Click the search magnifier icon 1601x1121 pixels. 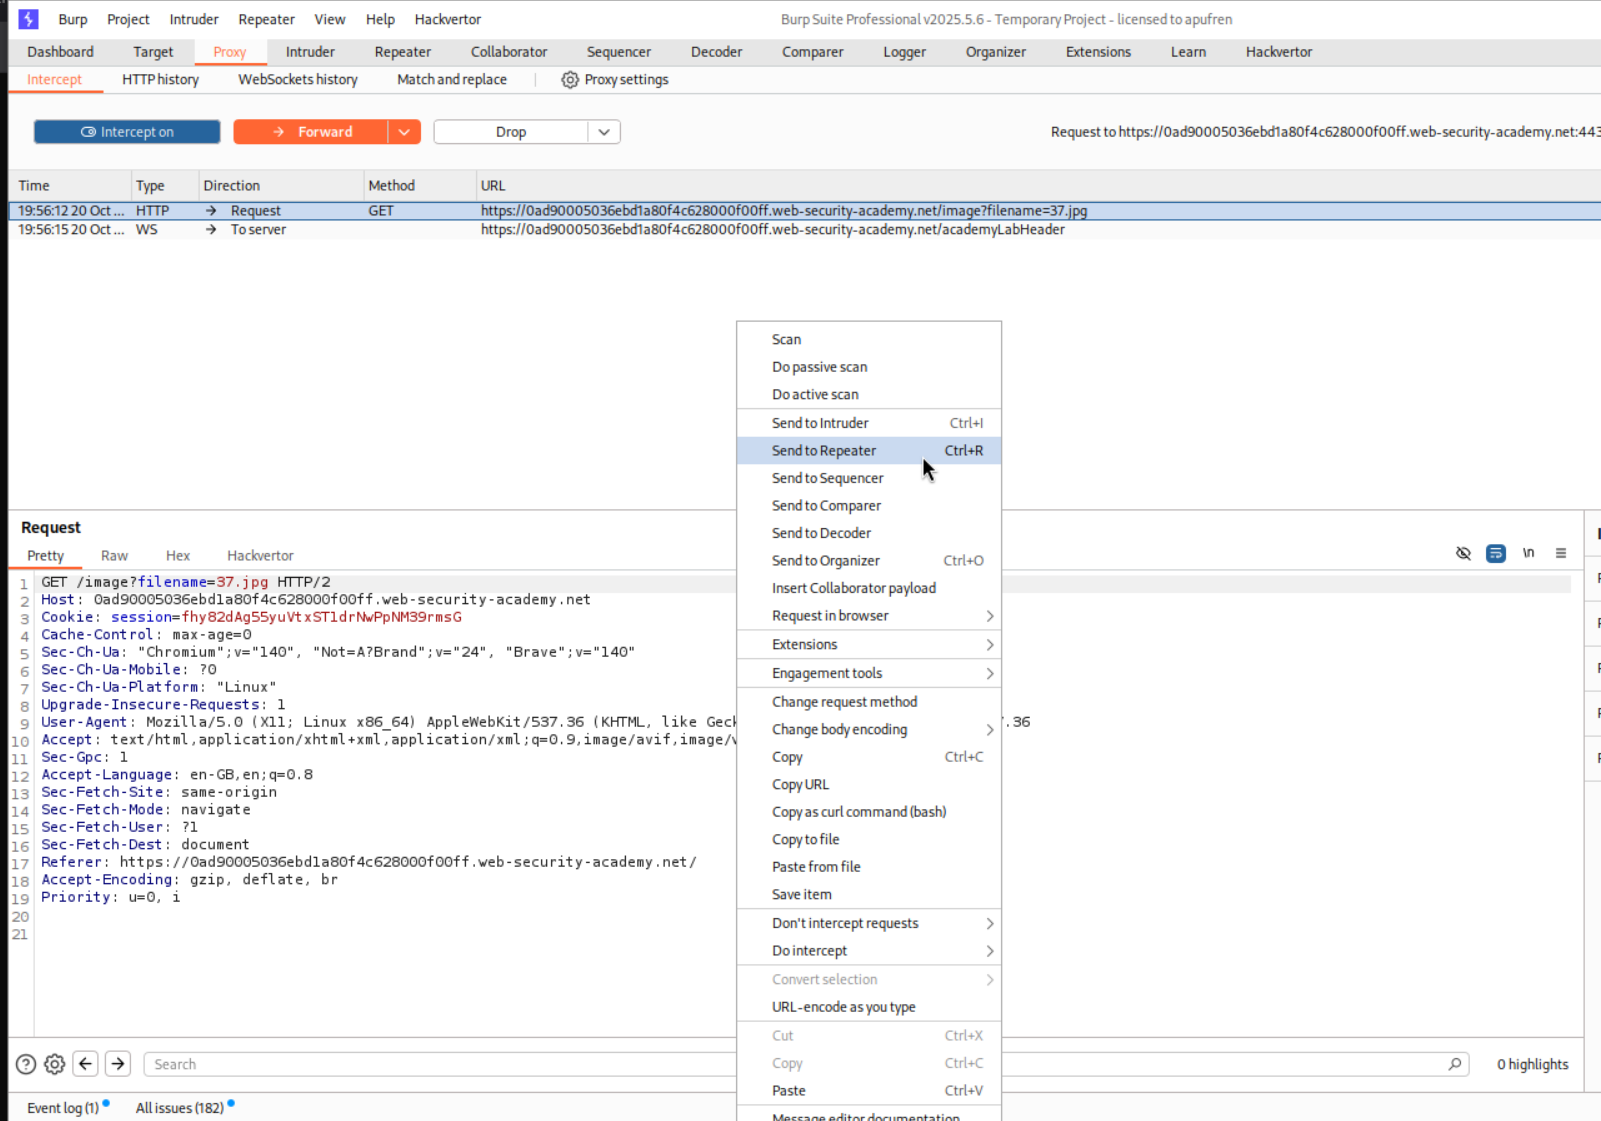tap(1454, 1064)
